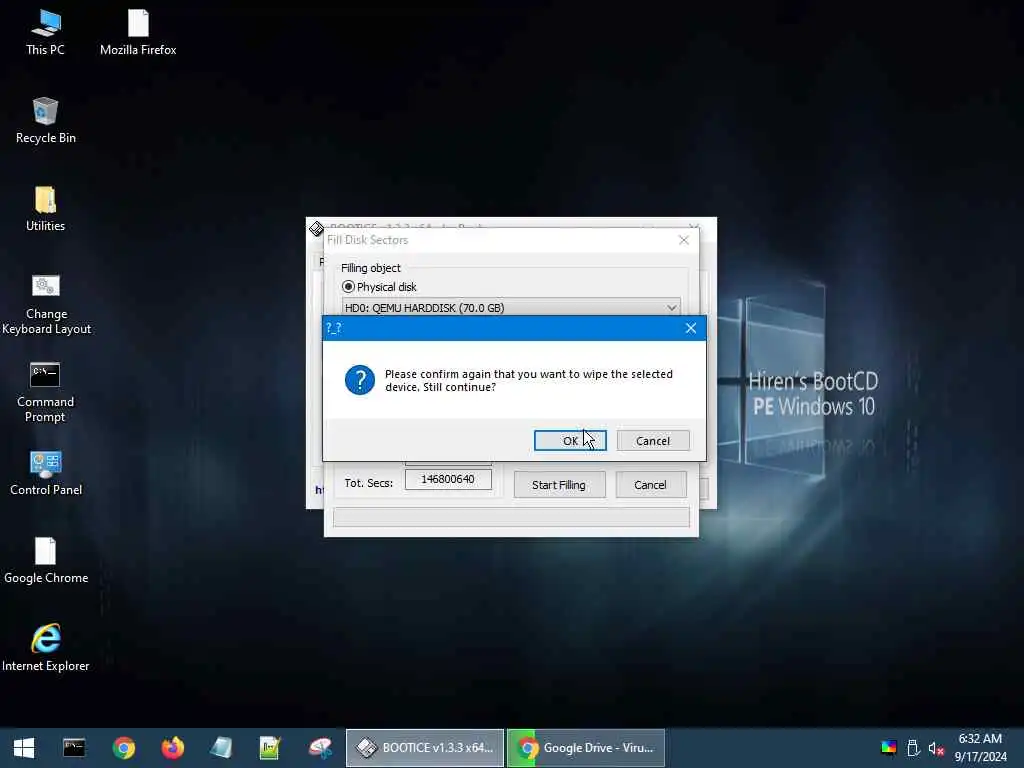The image size is (1024, 768).
Task: Launch Change Keyboard Layout shortcut
Action: [46, 304]
